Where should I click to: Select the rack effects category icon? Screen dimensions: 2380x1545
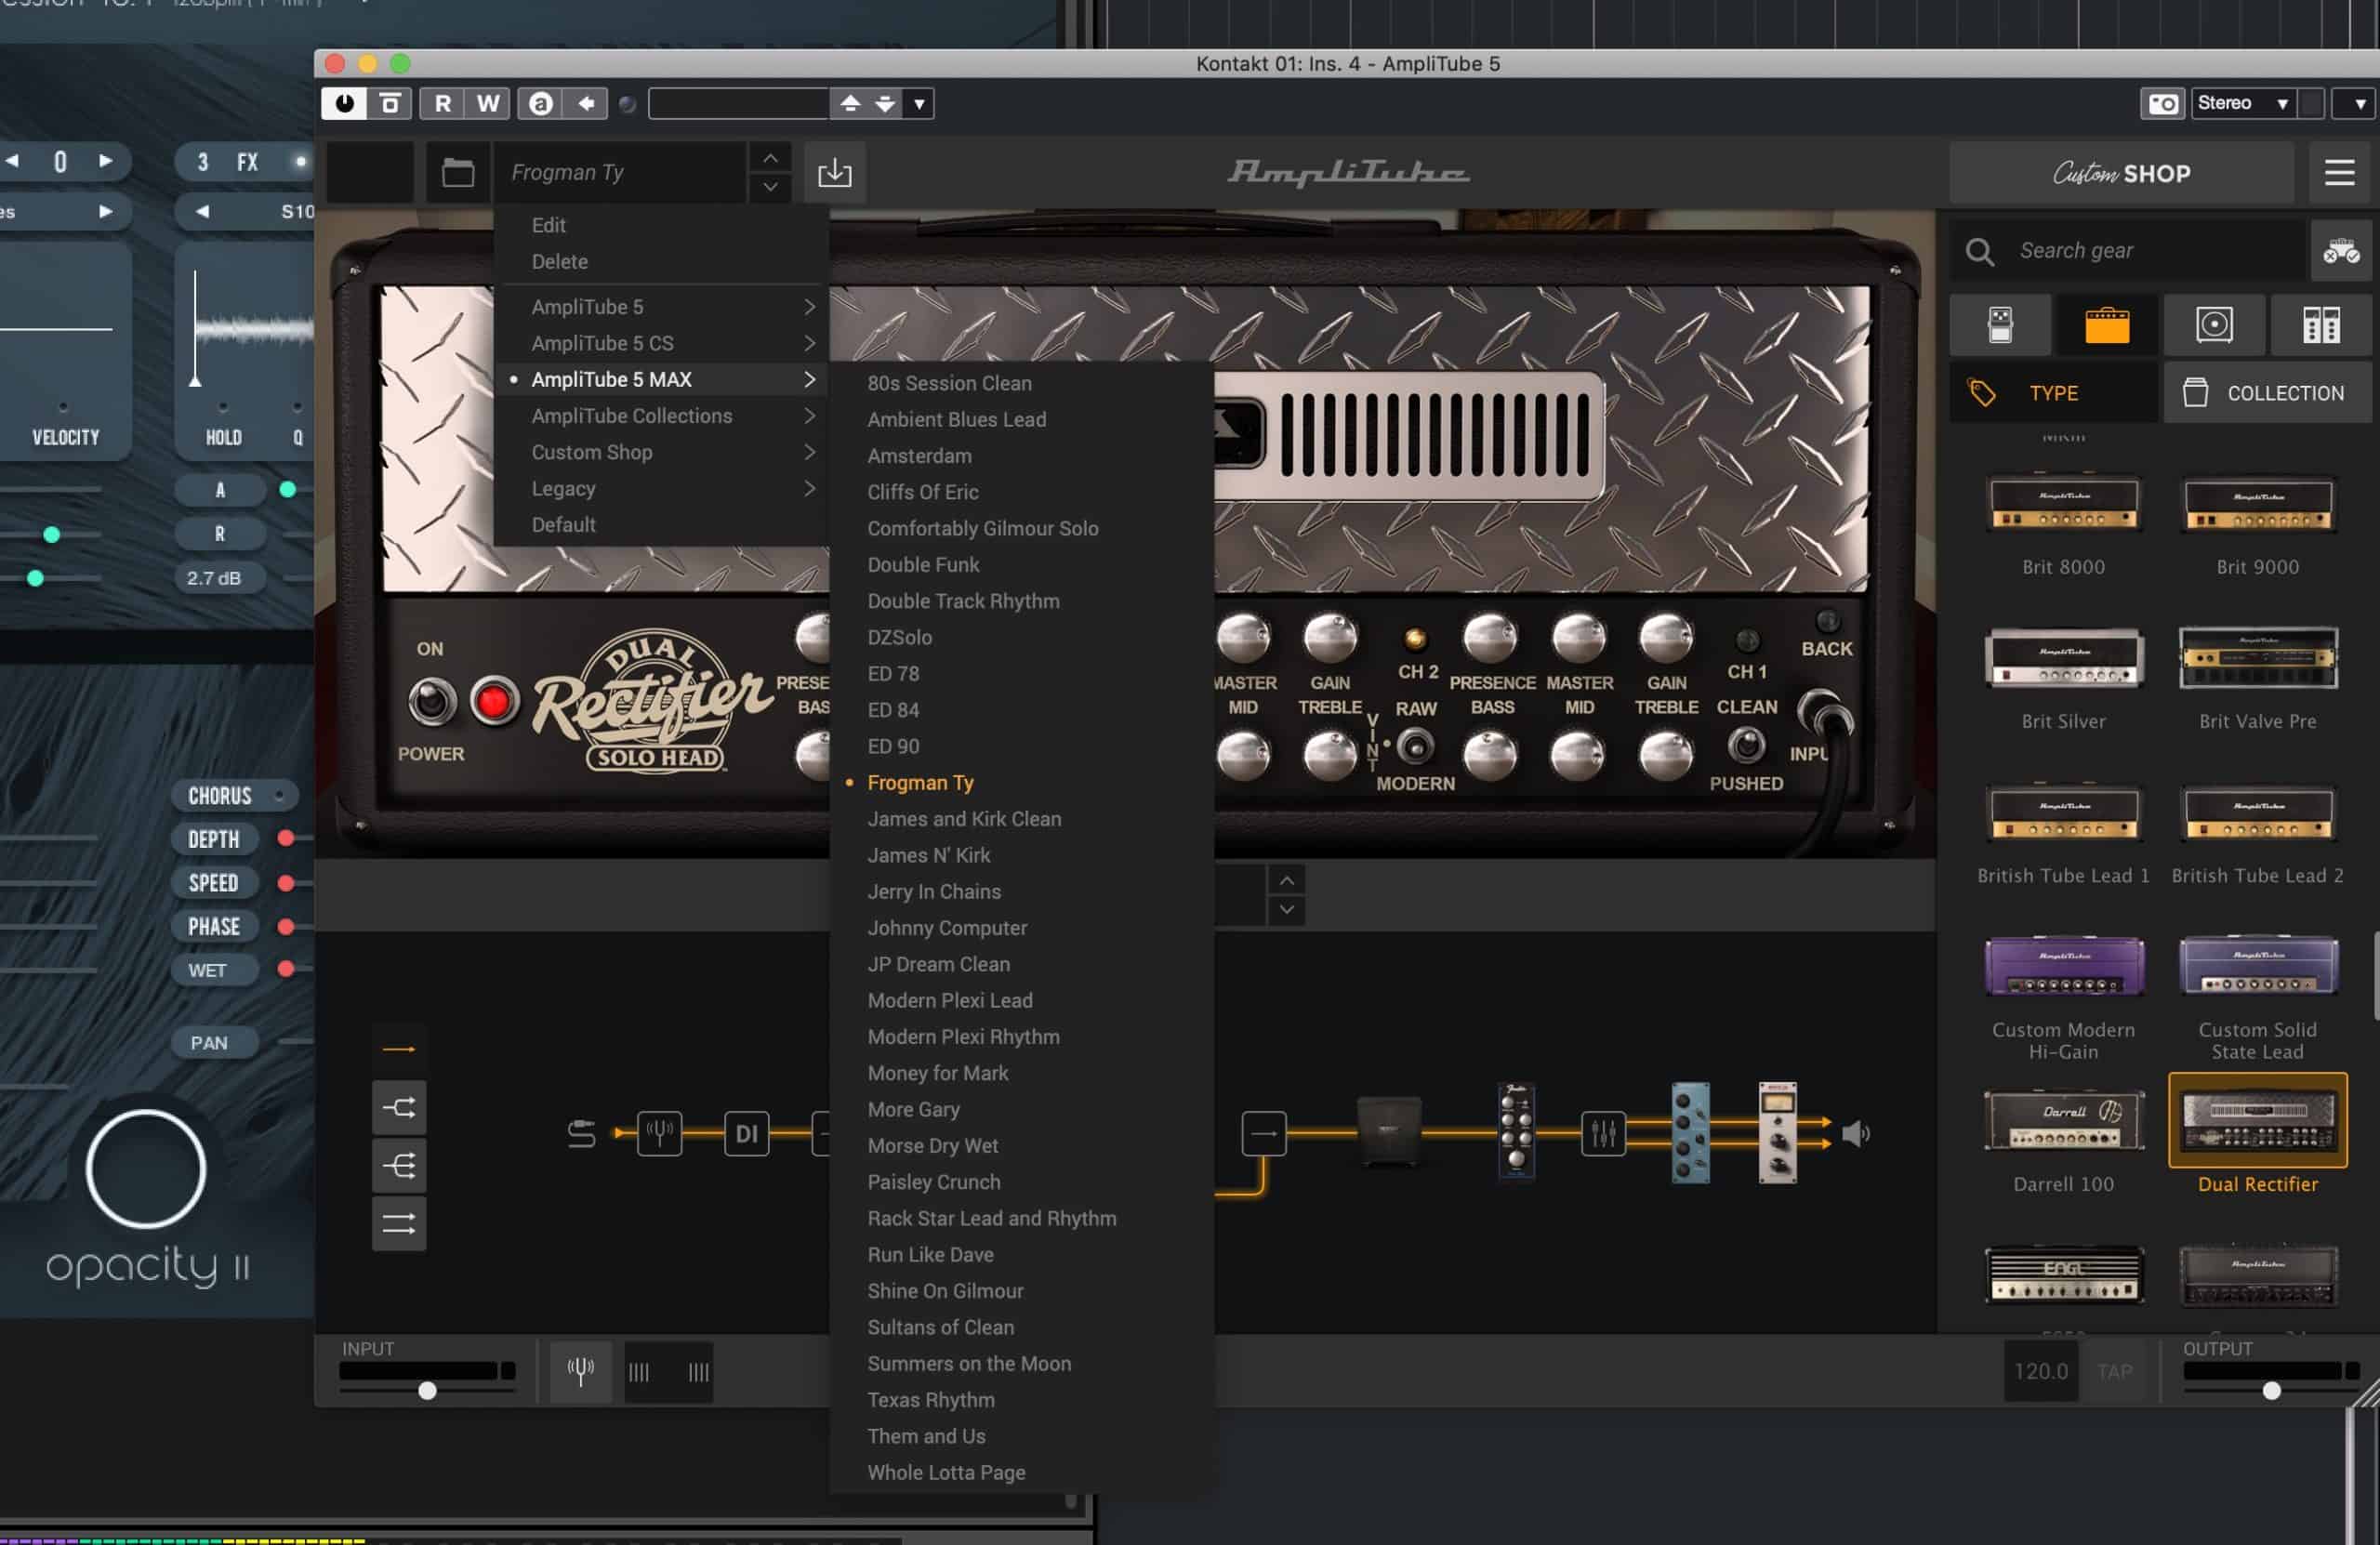click(x=2321, y=325)
